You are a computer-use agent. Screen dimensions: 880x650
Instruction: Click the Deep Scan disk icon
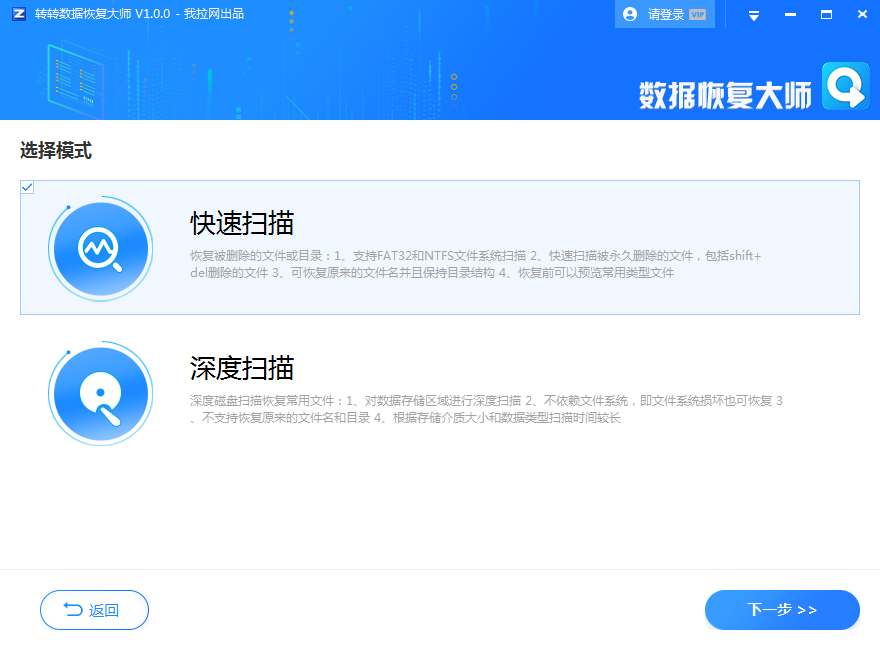tap(101, 393)
